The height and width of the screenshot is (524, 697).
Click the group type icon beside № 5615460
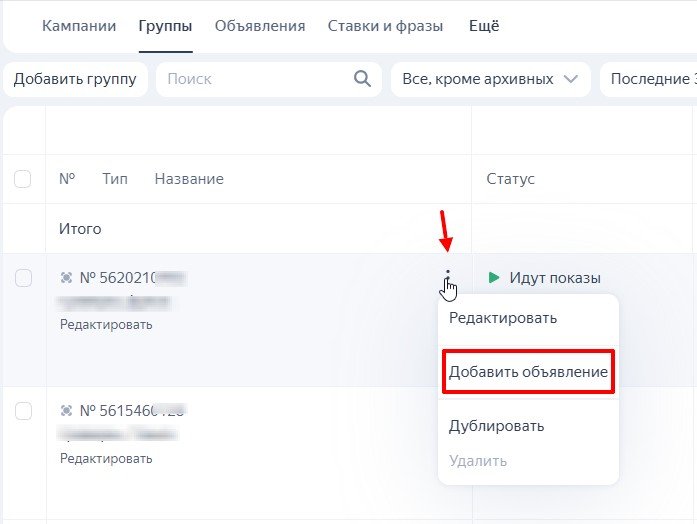[x=67, y=410]
